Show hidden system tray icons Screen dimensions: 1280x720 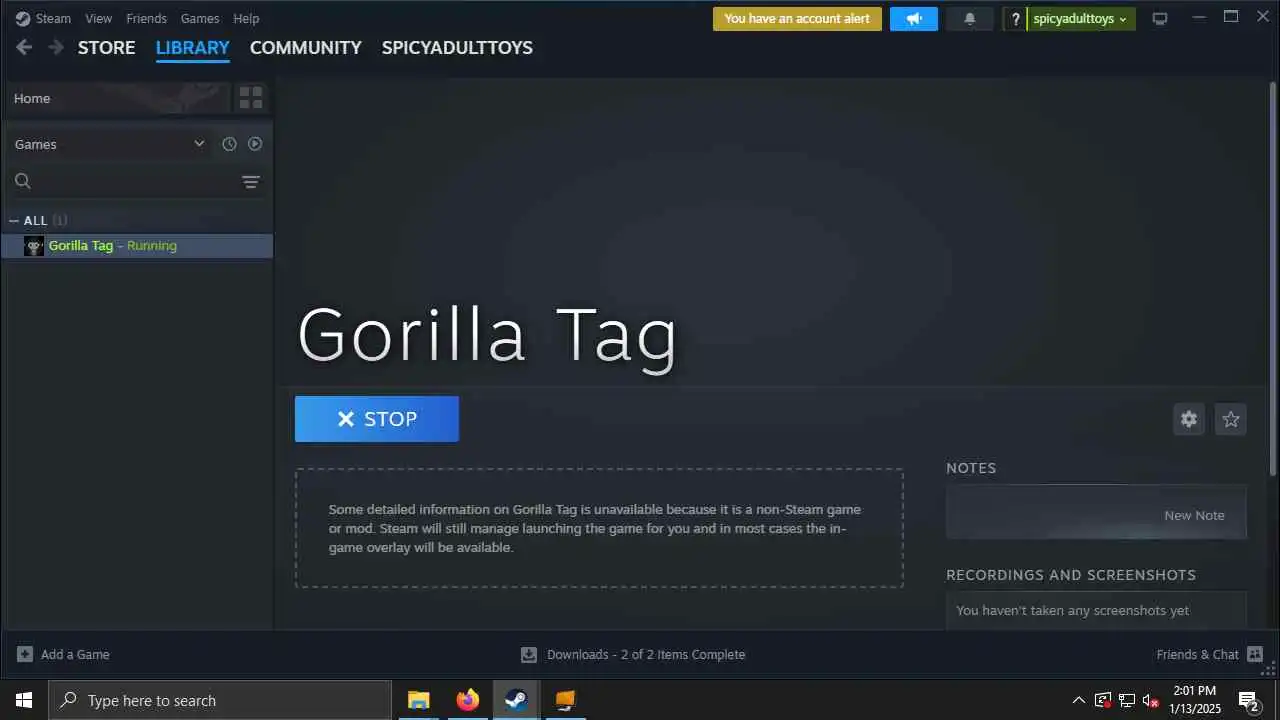click(x=1078, y=700)
